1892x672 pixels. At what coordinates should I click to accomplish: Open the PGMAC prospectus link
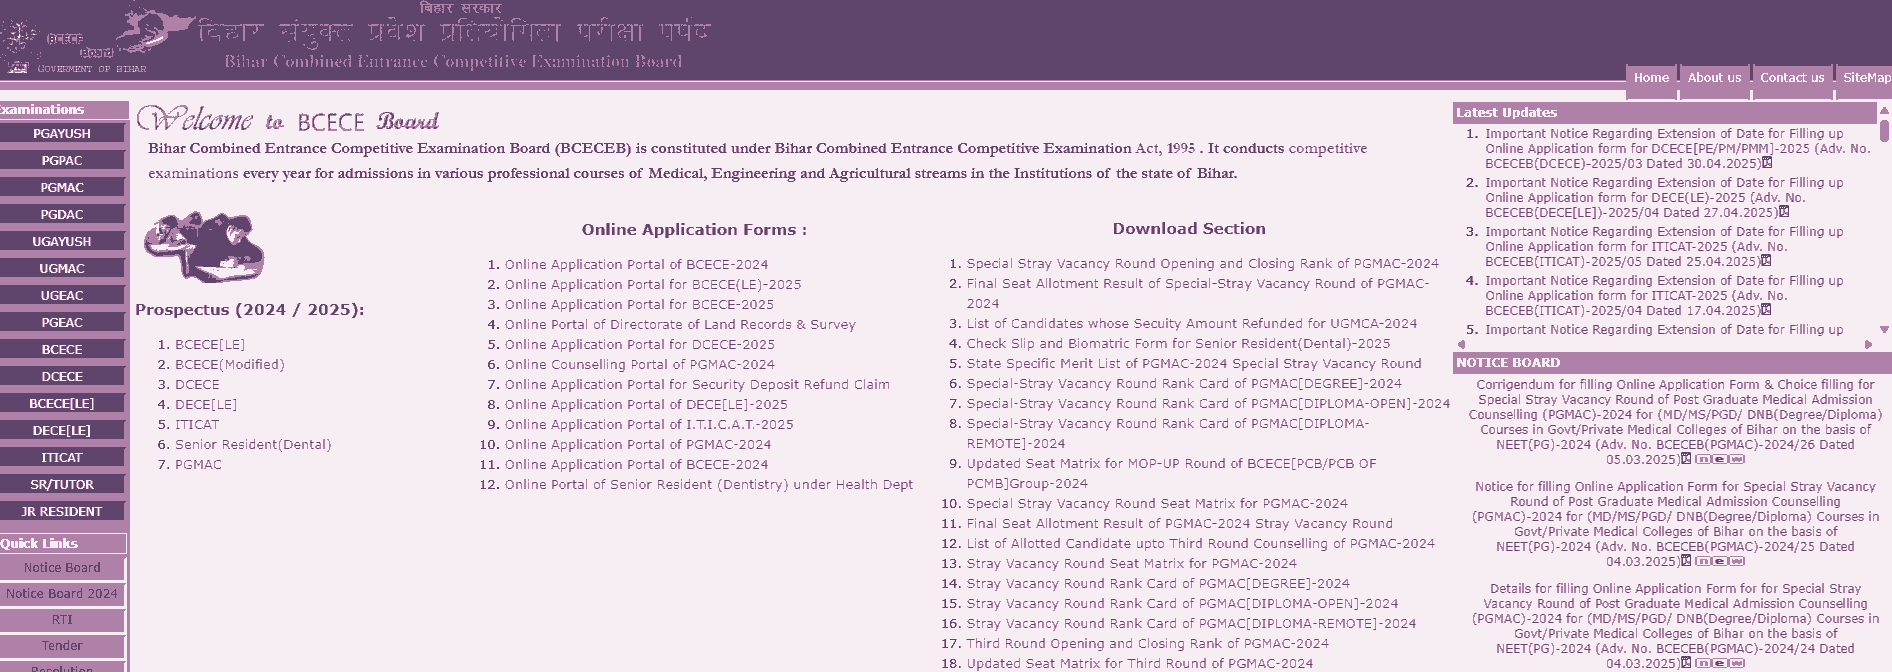click(198, 464)
